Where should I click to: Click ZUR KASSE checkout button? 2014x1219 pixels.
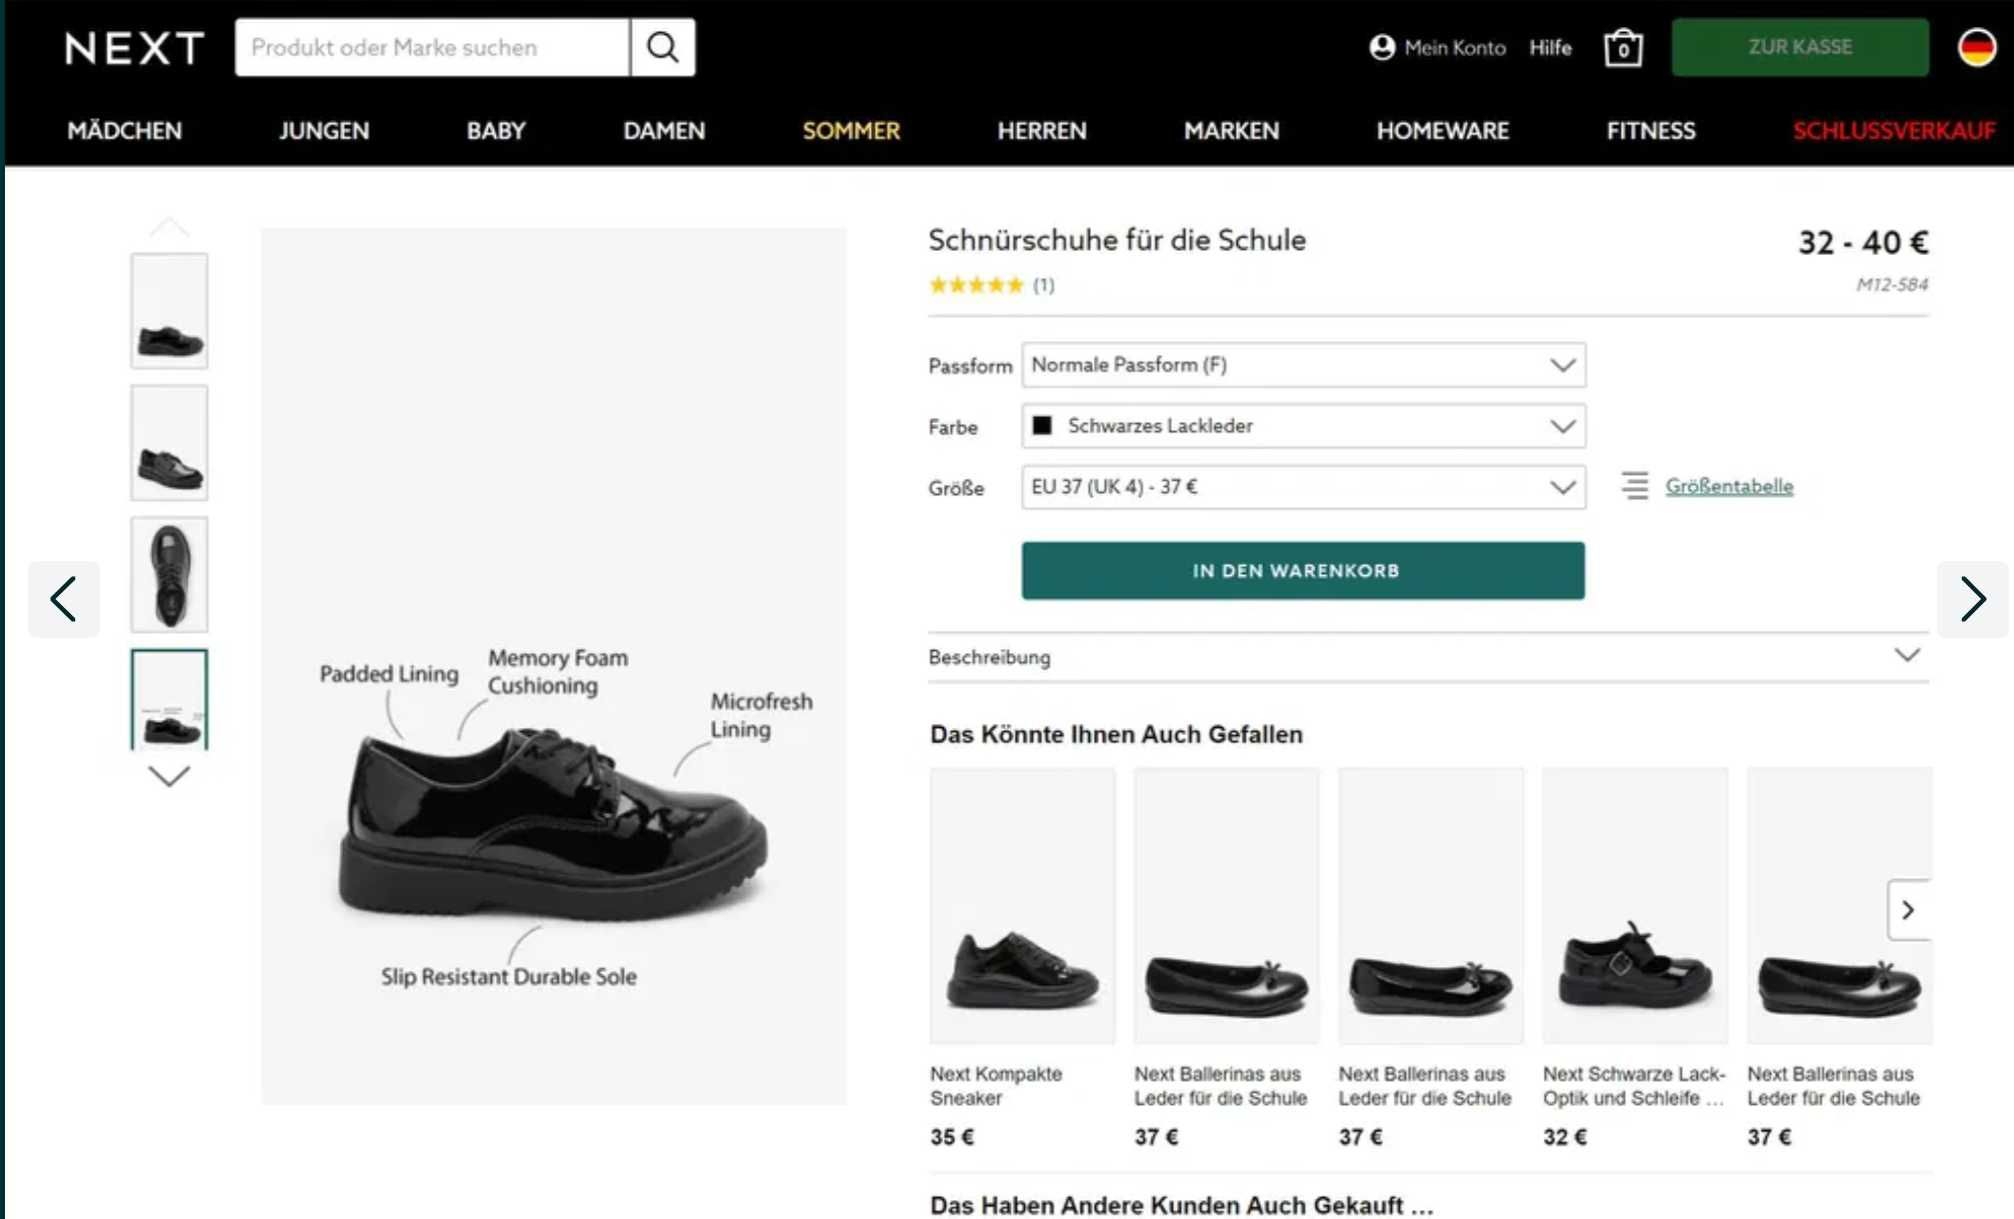coord(1799,47)
